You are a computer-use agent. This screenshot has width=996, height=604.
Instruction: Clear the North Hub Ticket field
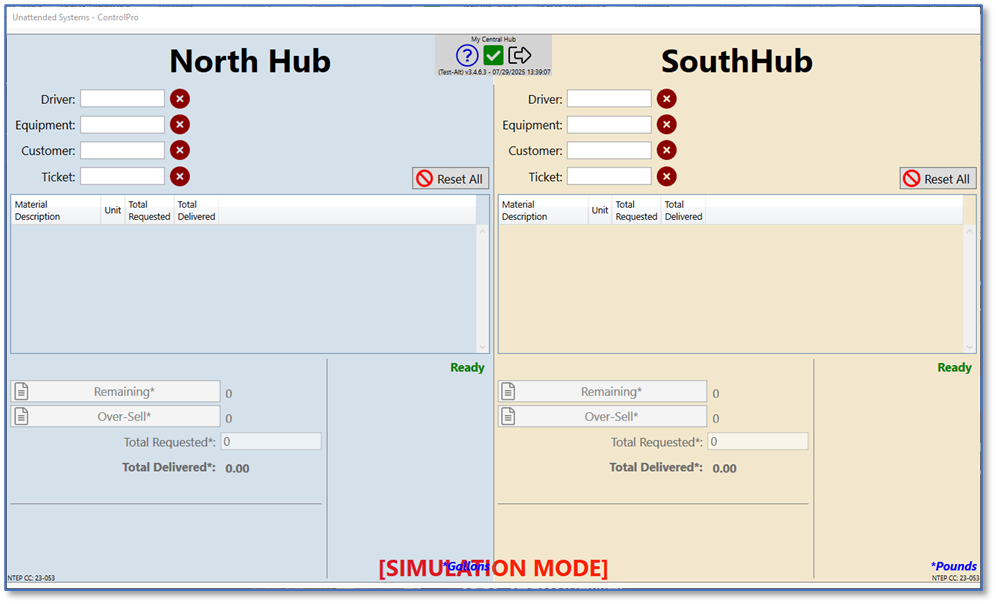(180, 177)
